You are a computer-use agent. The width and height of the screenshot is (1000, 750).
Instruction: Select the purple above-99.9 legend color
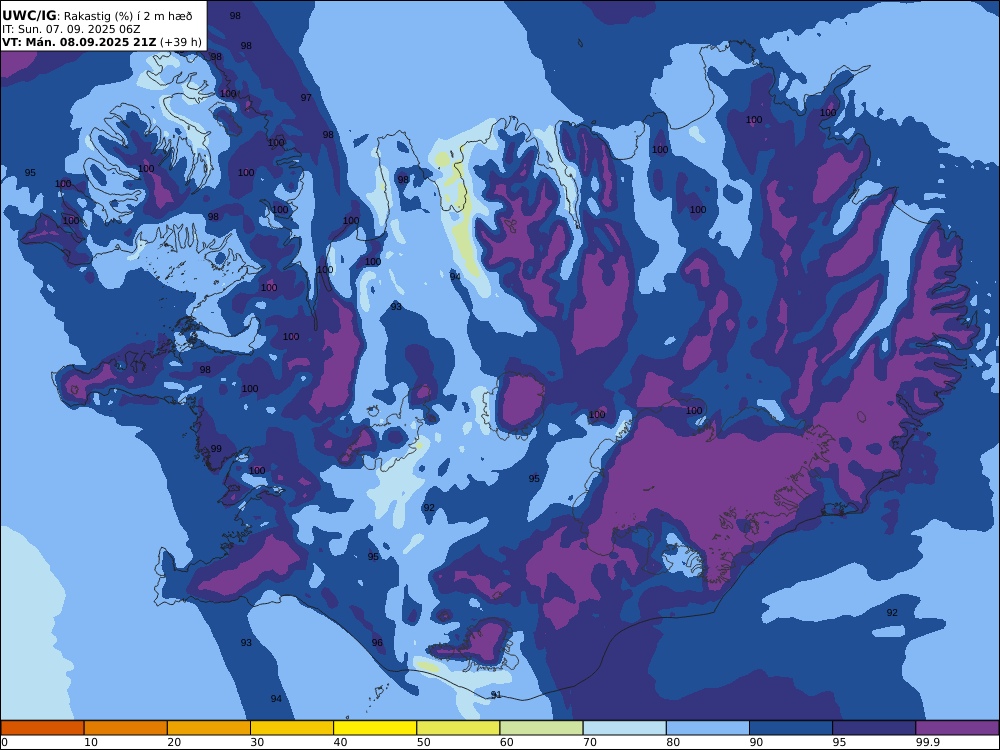(x=957, y=728)
